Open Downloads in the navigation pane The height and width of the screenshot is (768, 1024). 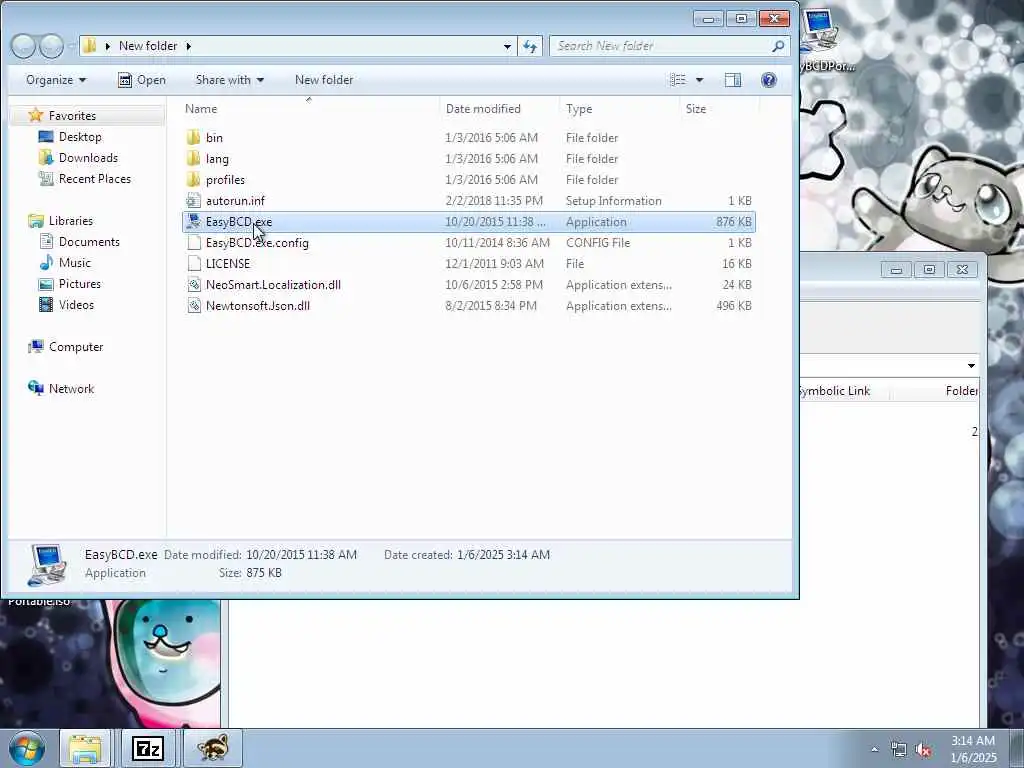coord(88,157)
